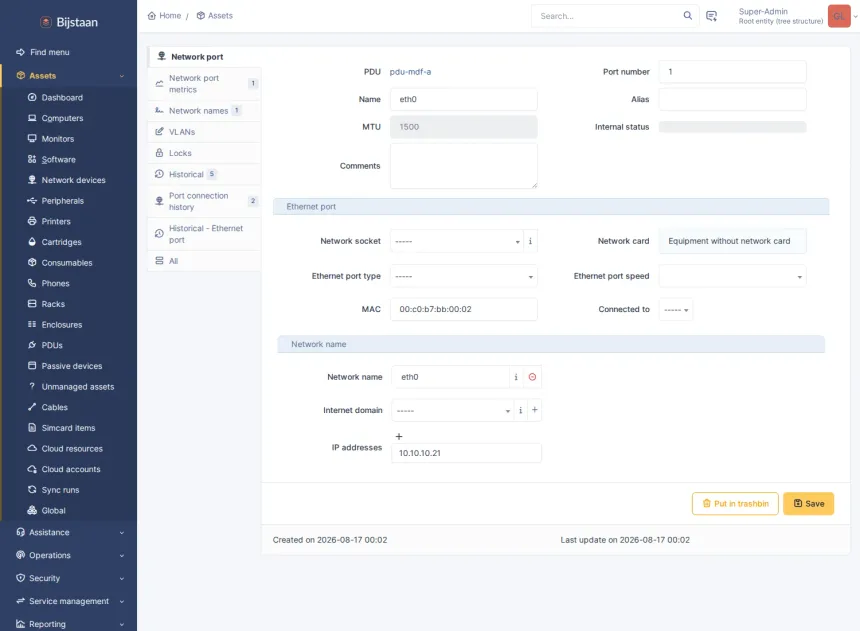This screenshot has height=631, width=860.
Task: Open Computers in the sidebar
Action: coord(62,118)
